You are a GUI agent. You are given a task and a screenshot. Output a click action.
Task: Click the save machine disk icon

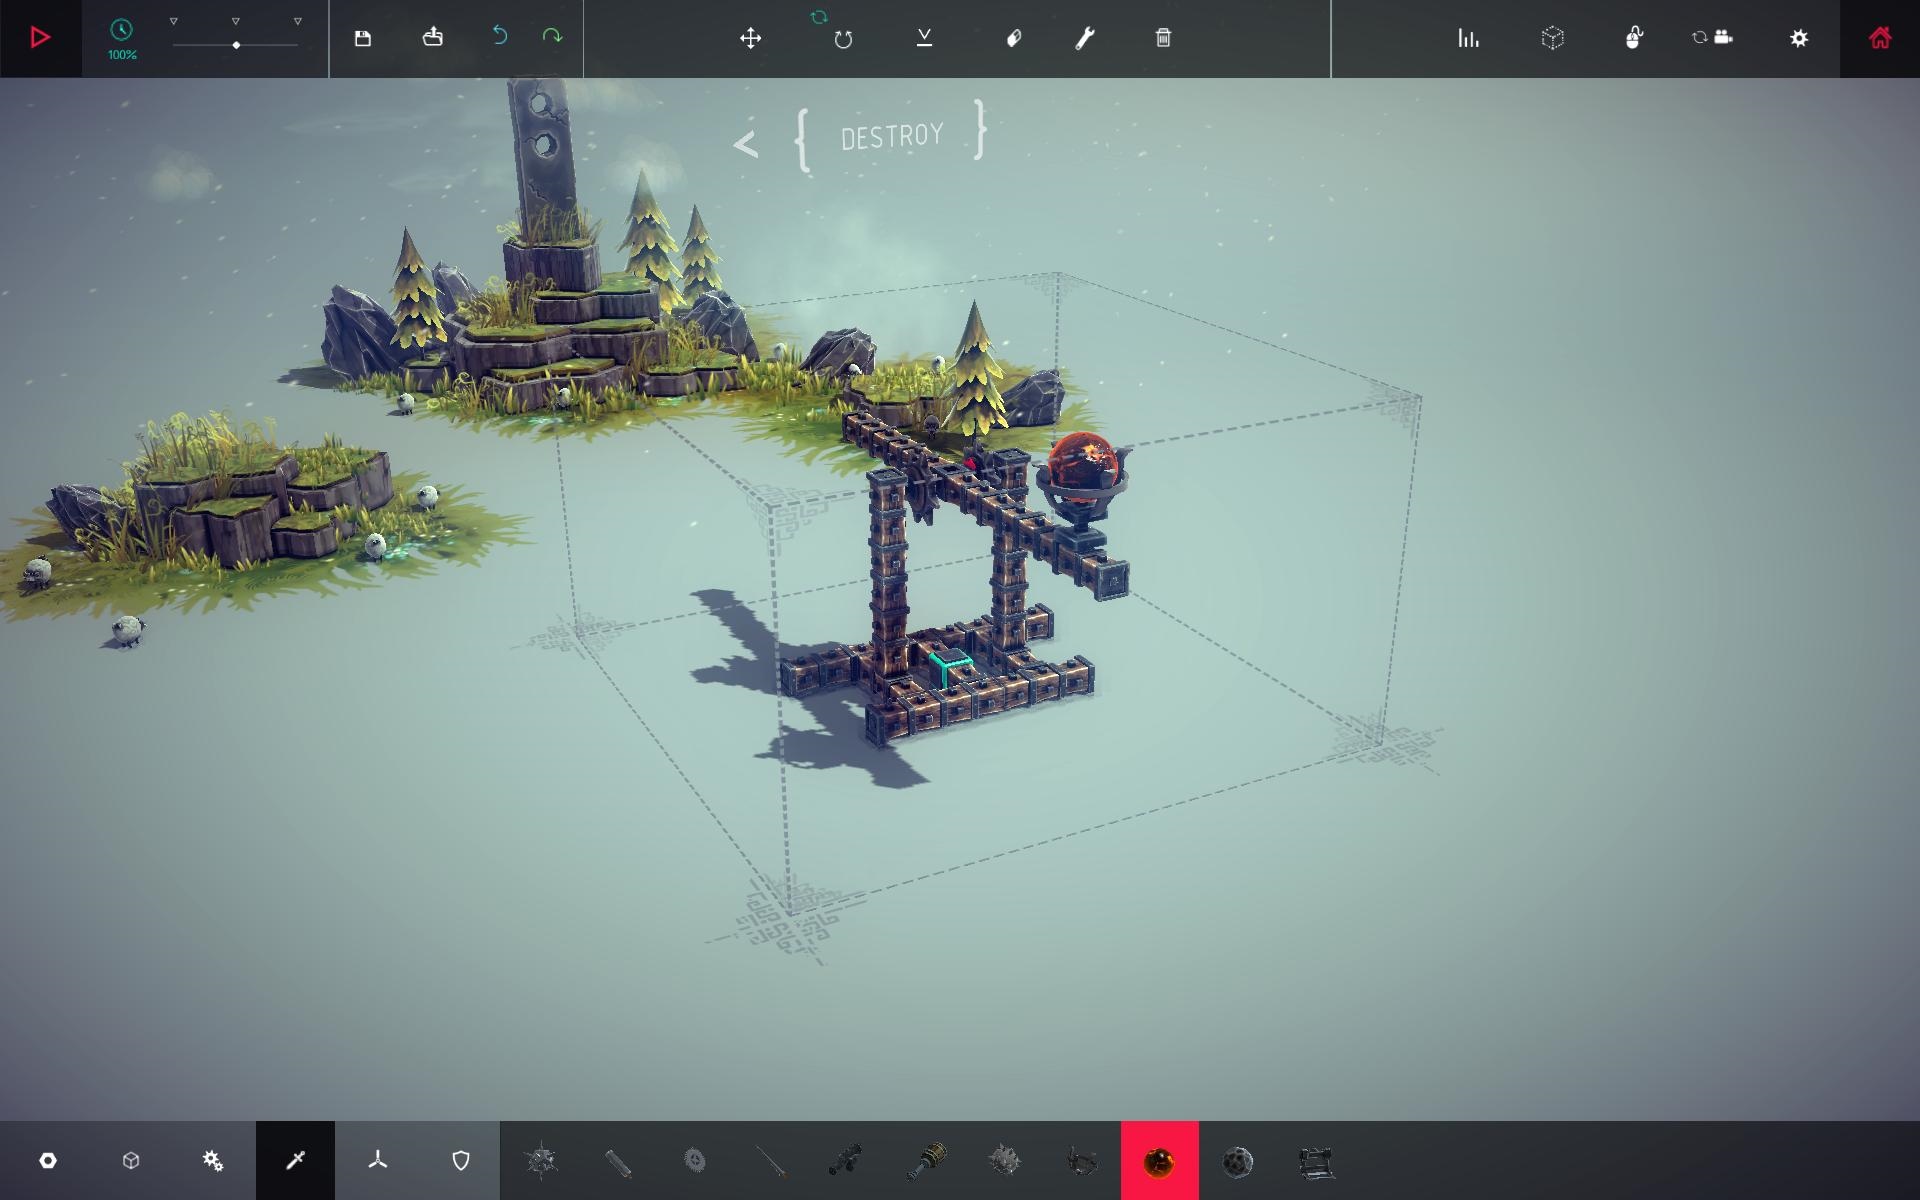(363, 38)
